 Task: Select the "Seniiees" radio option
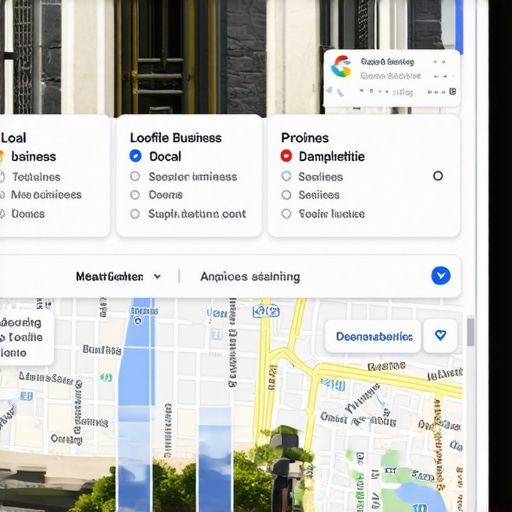[286, 176]
